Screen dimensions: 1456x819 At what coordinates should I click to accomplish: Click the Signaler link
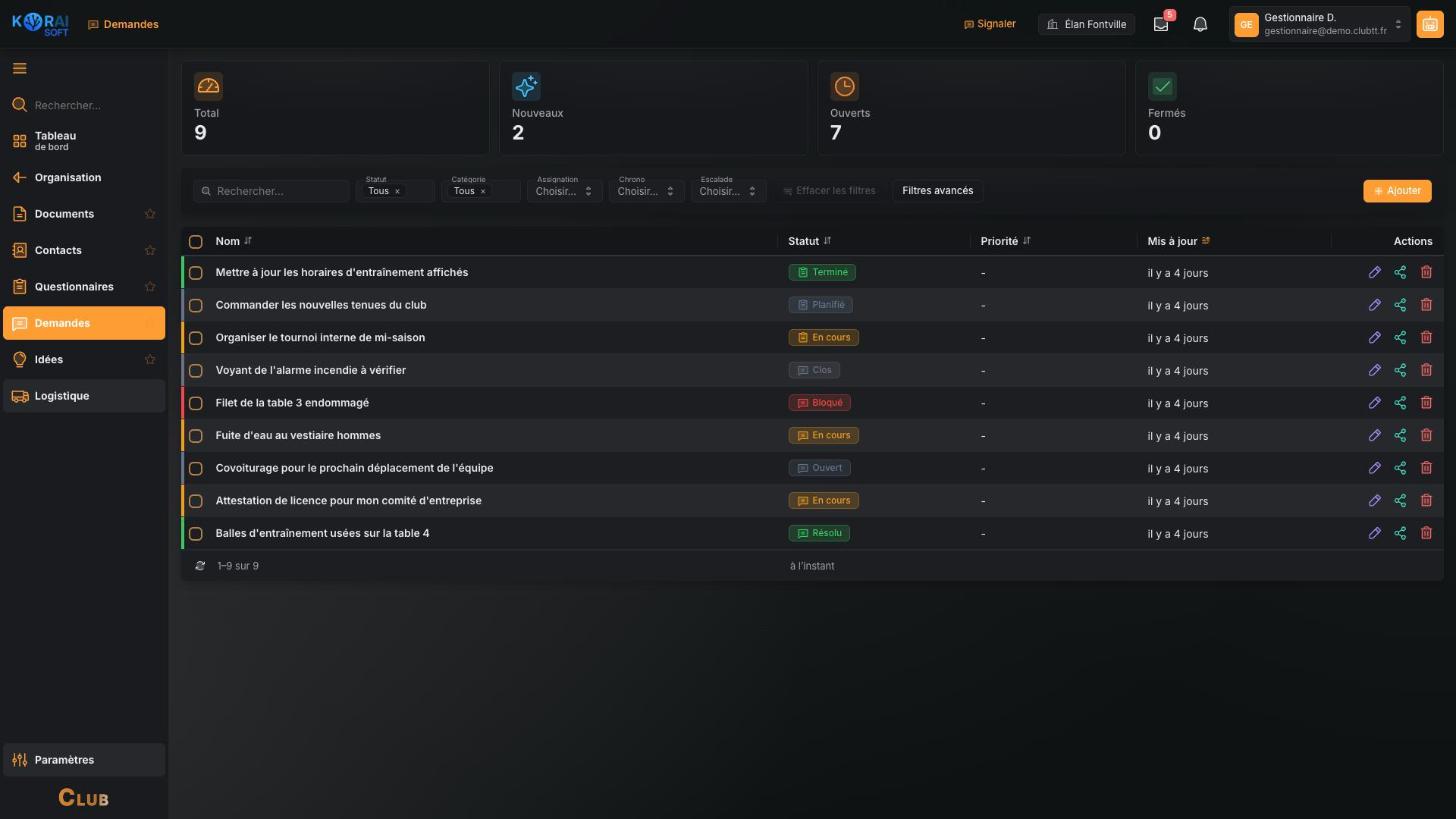coord(989,24)
